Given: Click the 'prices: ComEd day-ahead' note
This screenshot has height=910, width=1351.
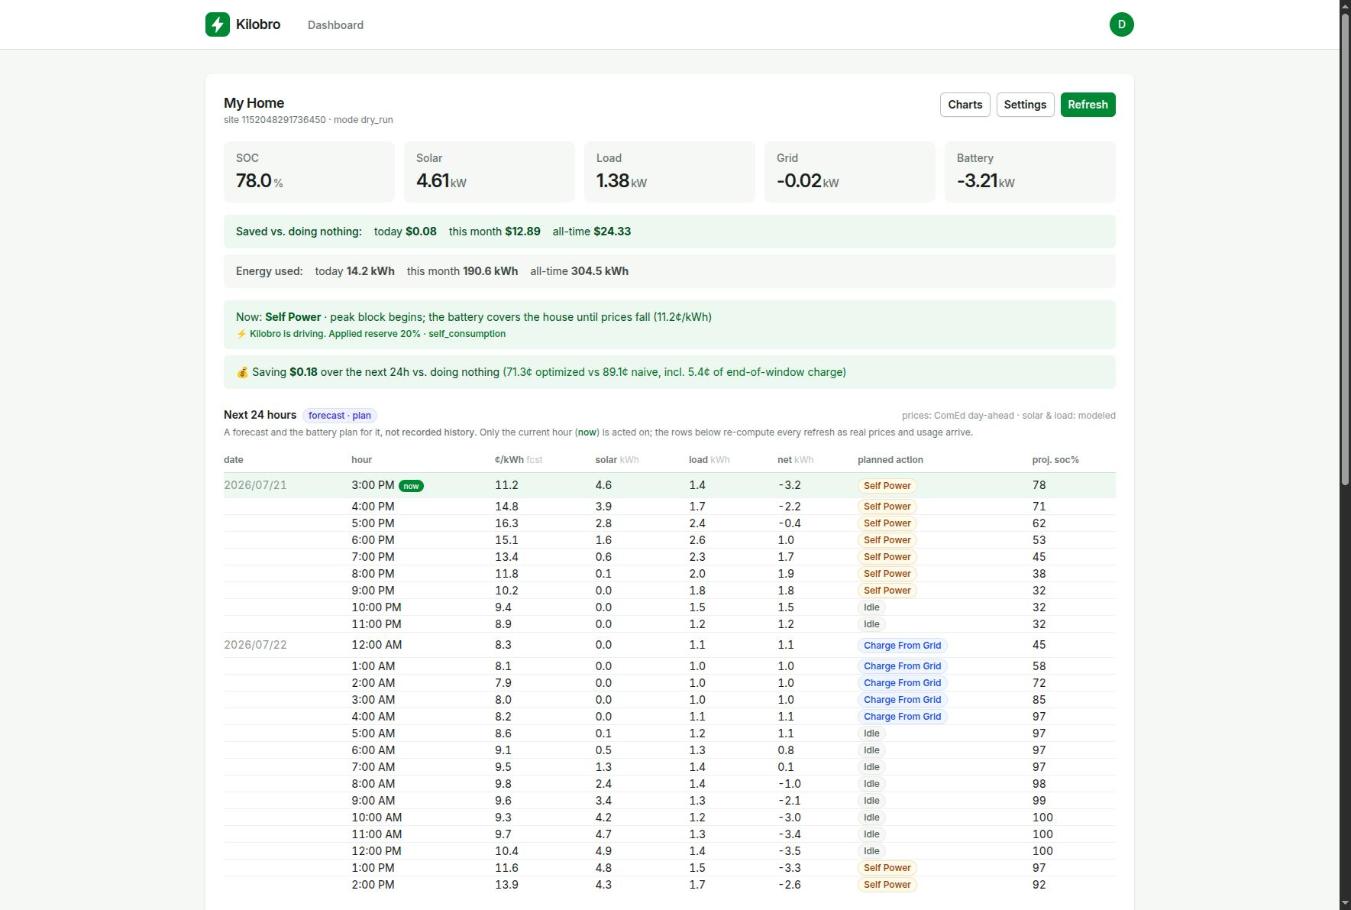Looking at the screenshot, I should point(1008,416).
